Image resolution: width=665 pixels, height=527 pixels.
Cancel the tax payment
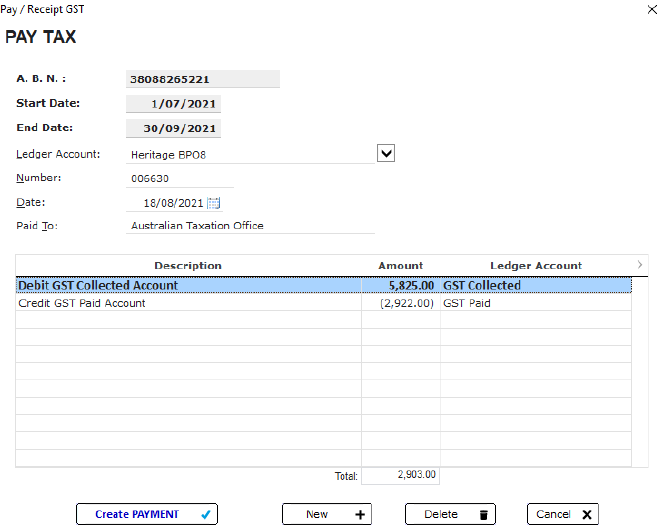pos(563,514)
